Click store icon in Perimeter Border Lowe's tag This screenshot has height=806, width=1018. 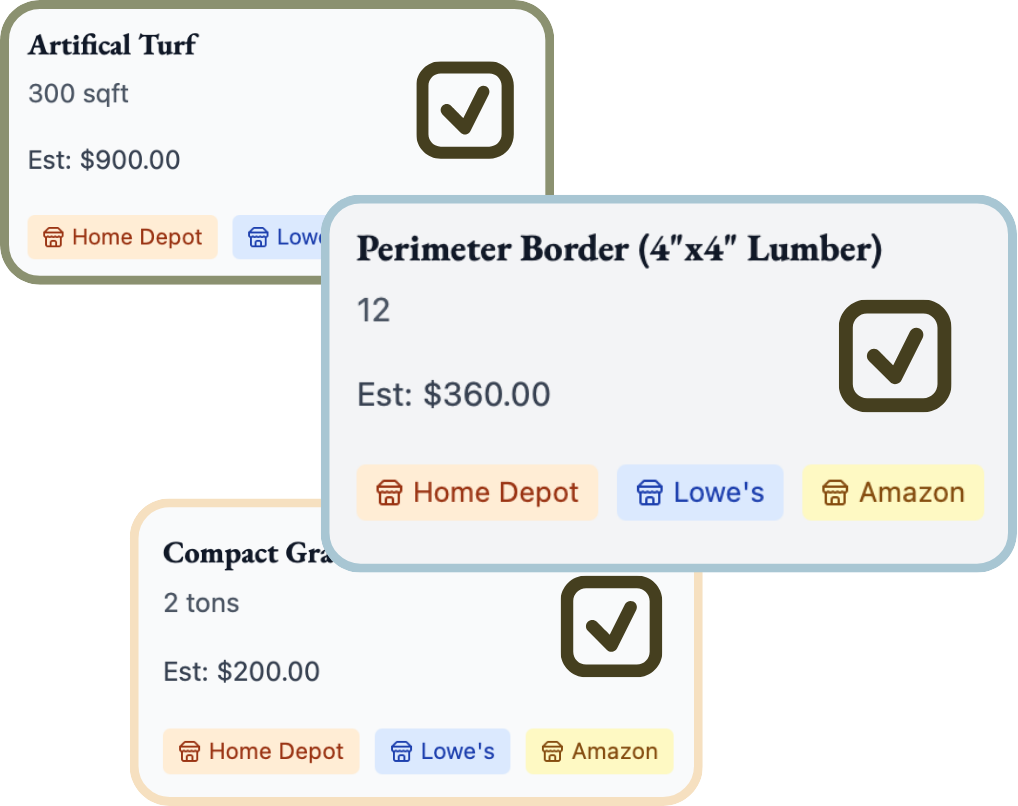(650, 493)
